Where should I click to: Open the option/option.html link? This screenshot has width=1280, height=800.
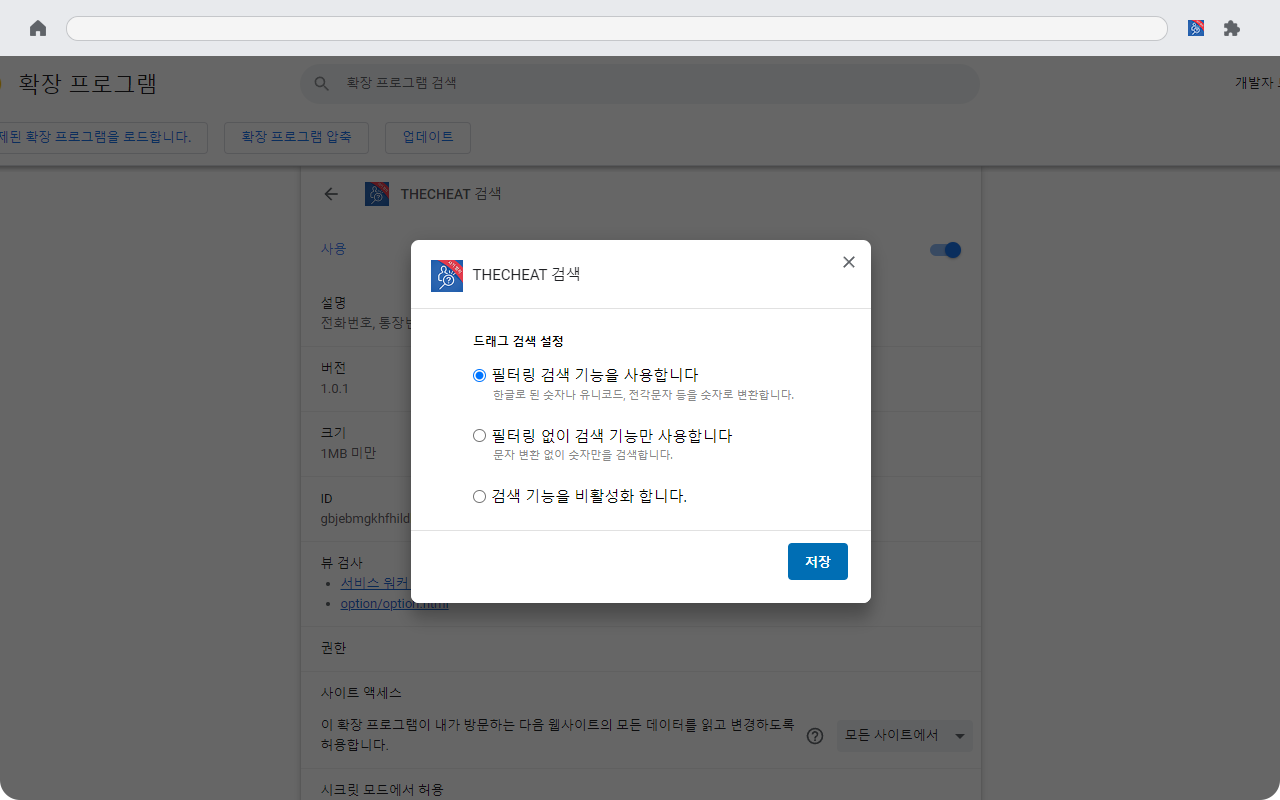(x=394, y=604)
